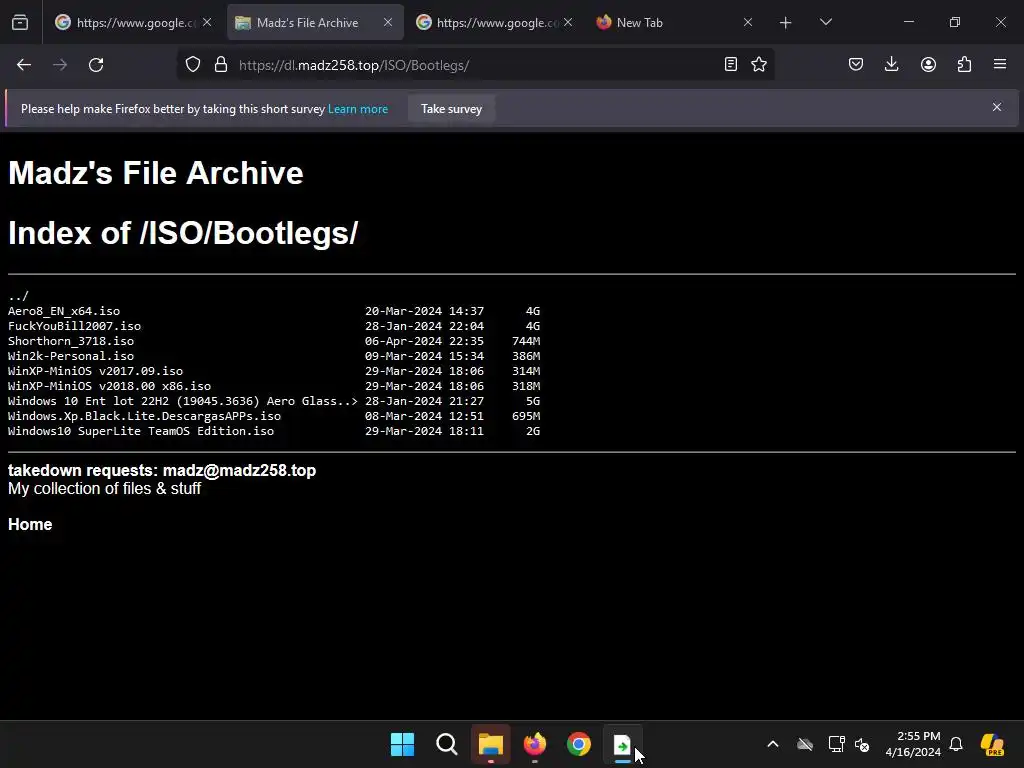Select Madz's File Archive tab
The image size is (1024, 768).
[315, 22]
